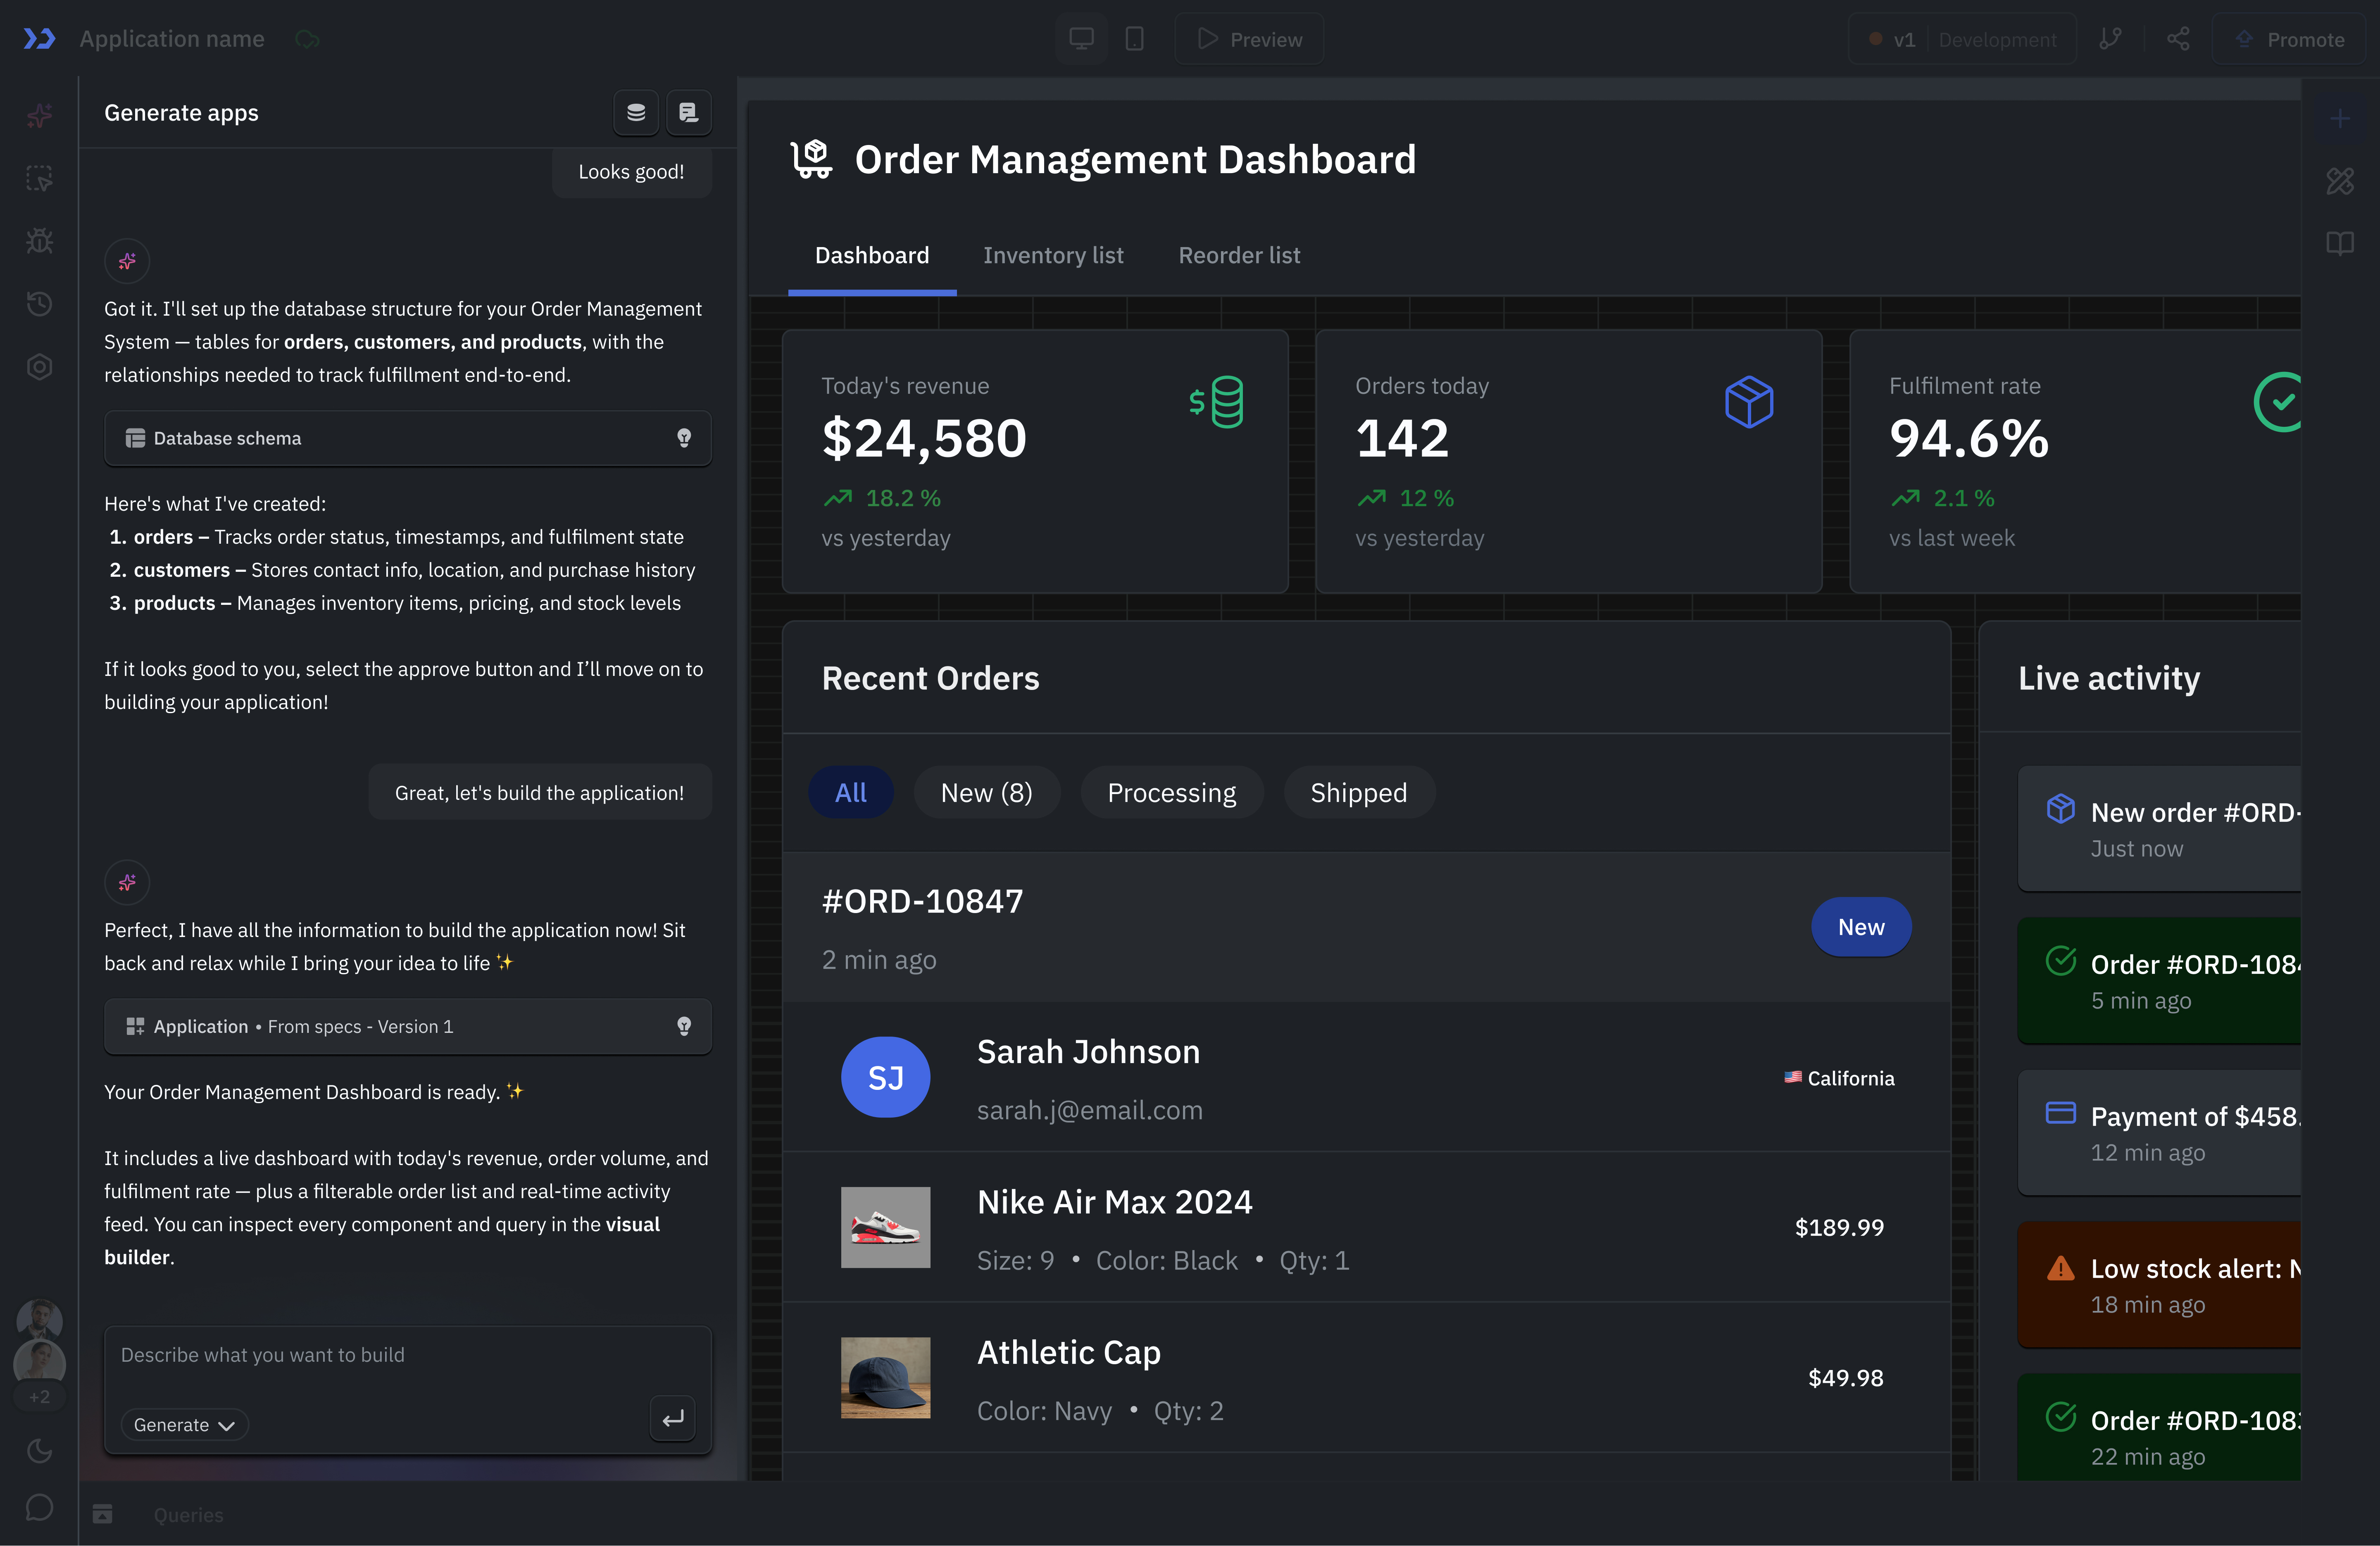The height and width of the screenshot is (1546, 2380).
Task: Open the v1 Development version selector
Action: coord(1961,39)
